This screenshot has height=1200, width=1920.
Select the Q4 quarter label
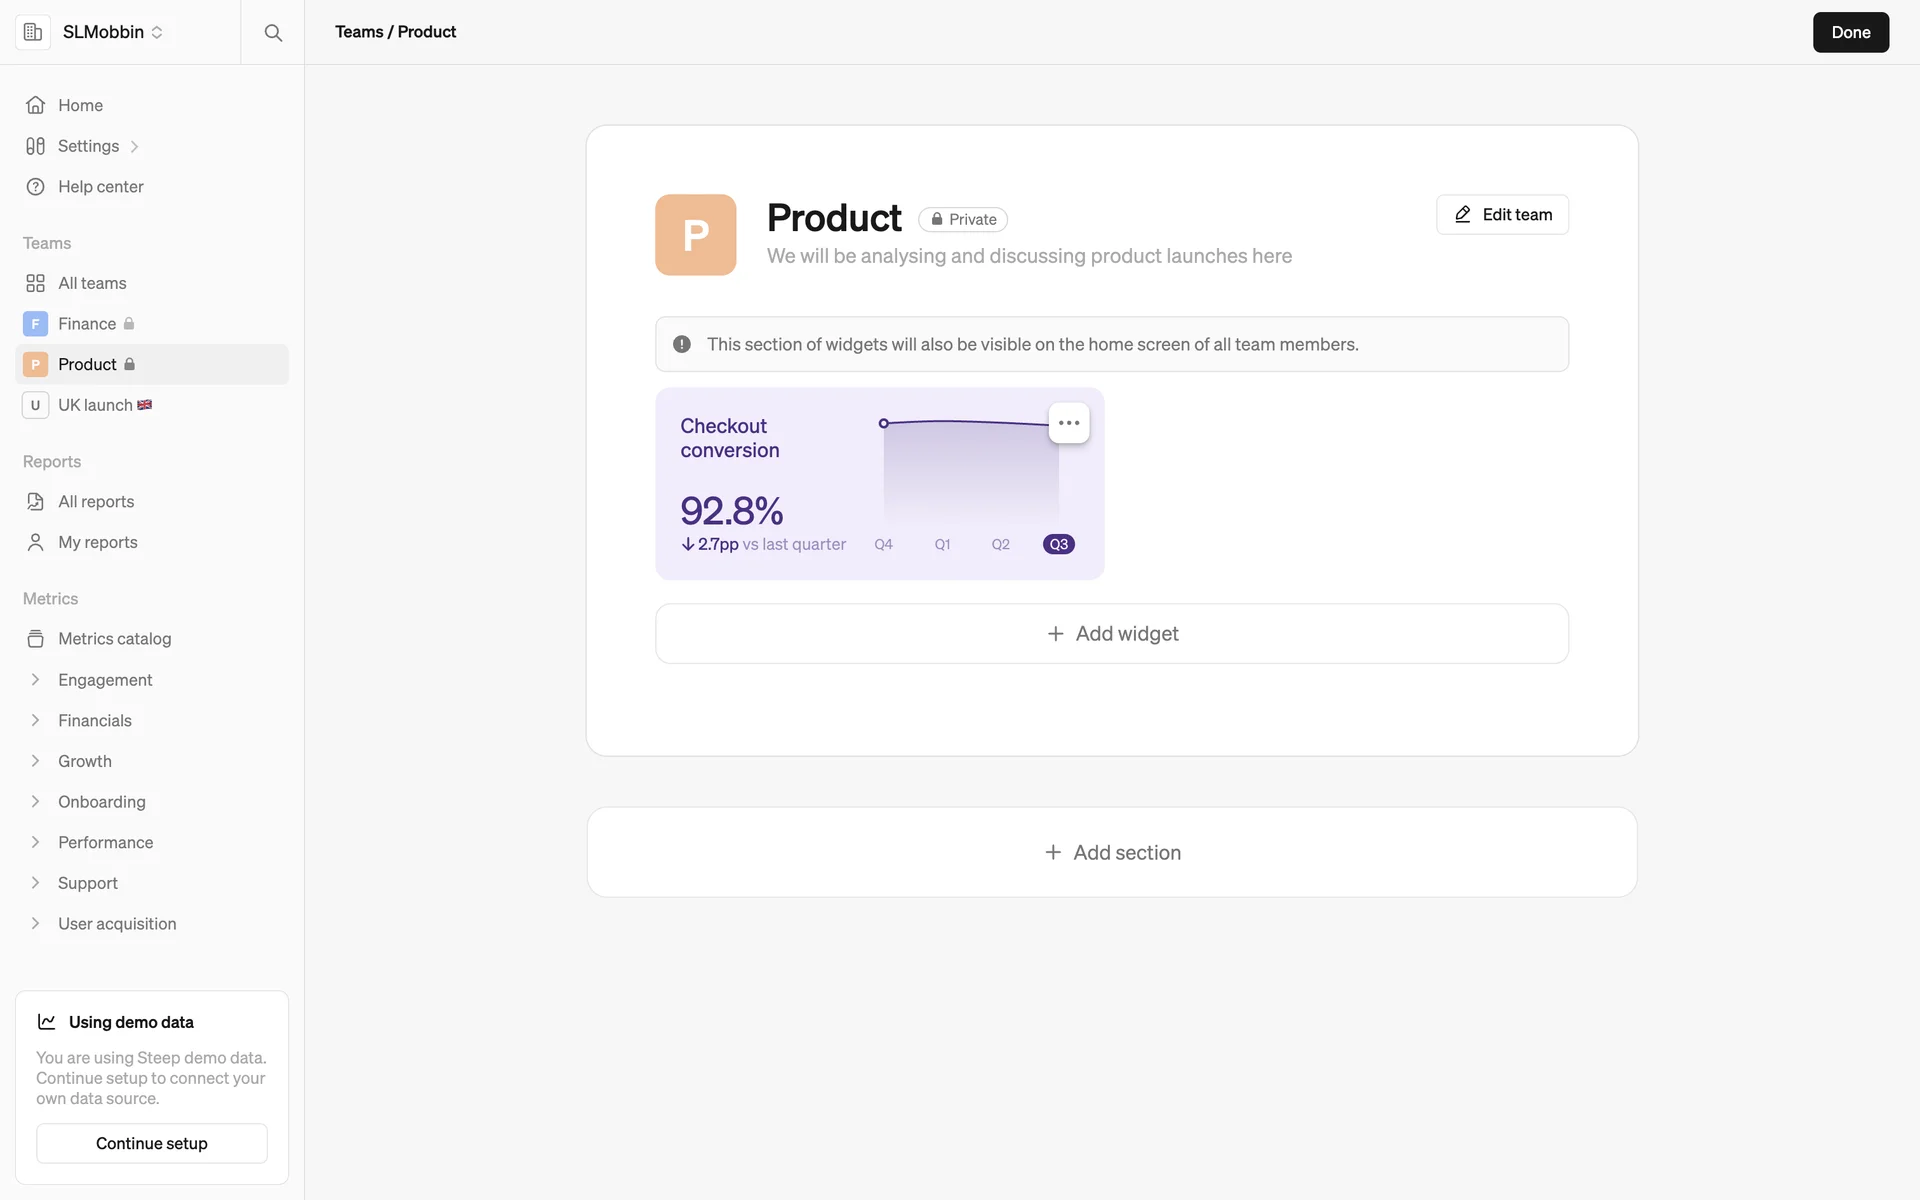(x=883, y=544)
